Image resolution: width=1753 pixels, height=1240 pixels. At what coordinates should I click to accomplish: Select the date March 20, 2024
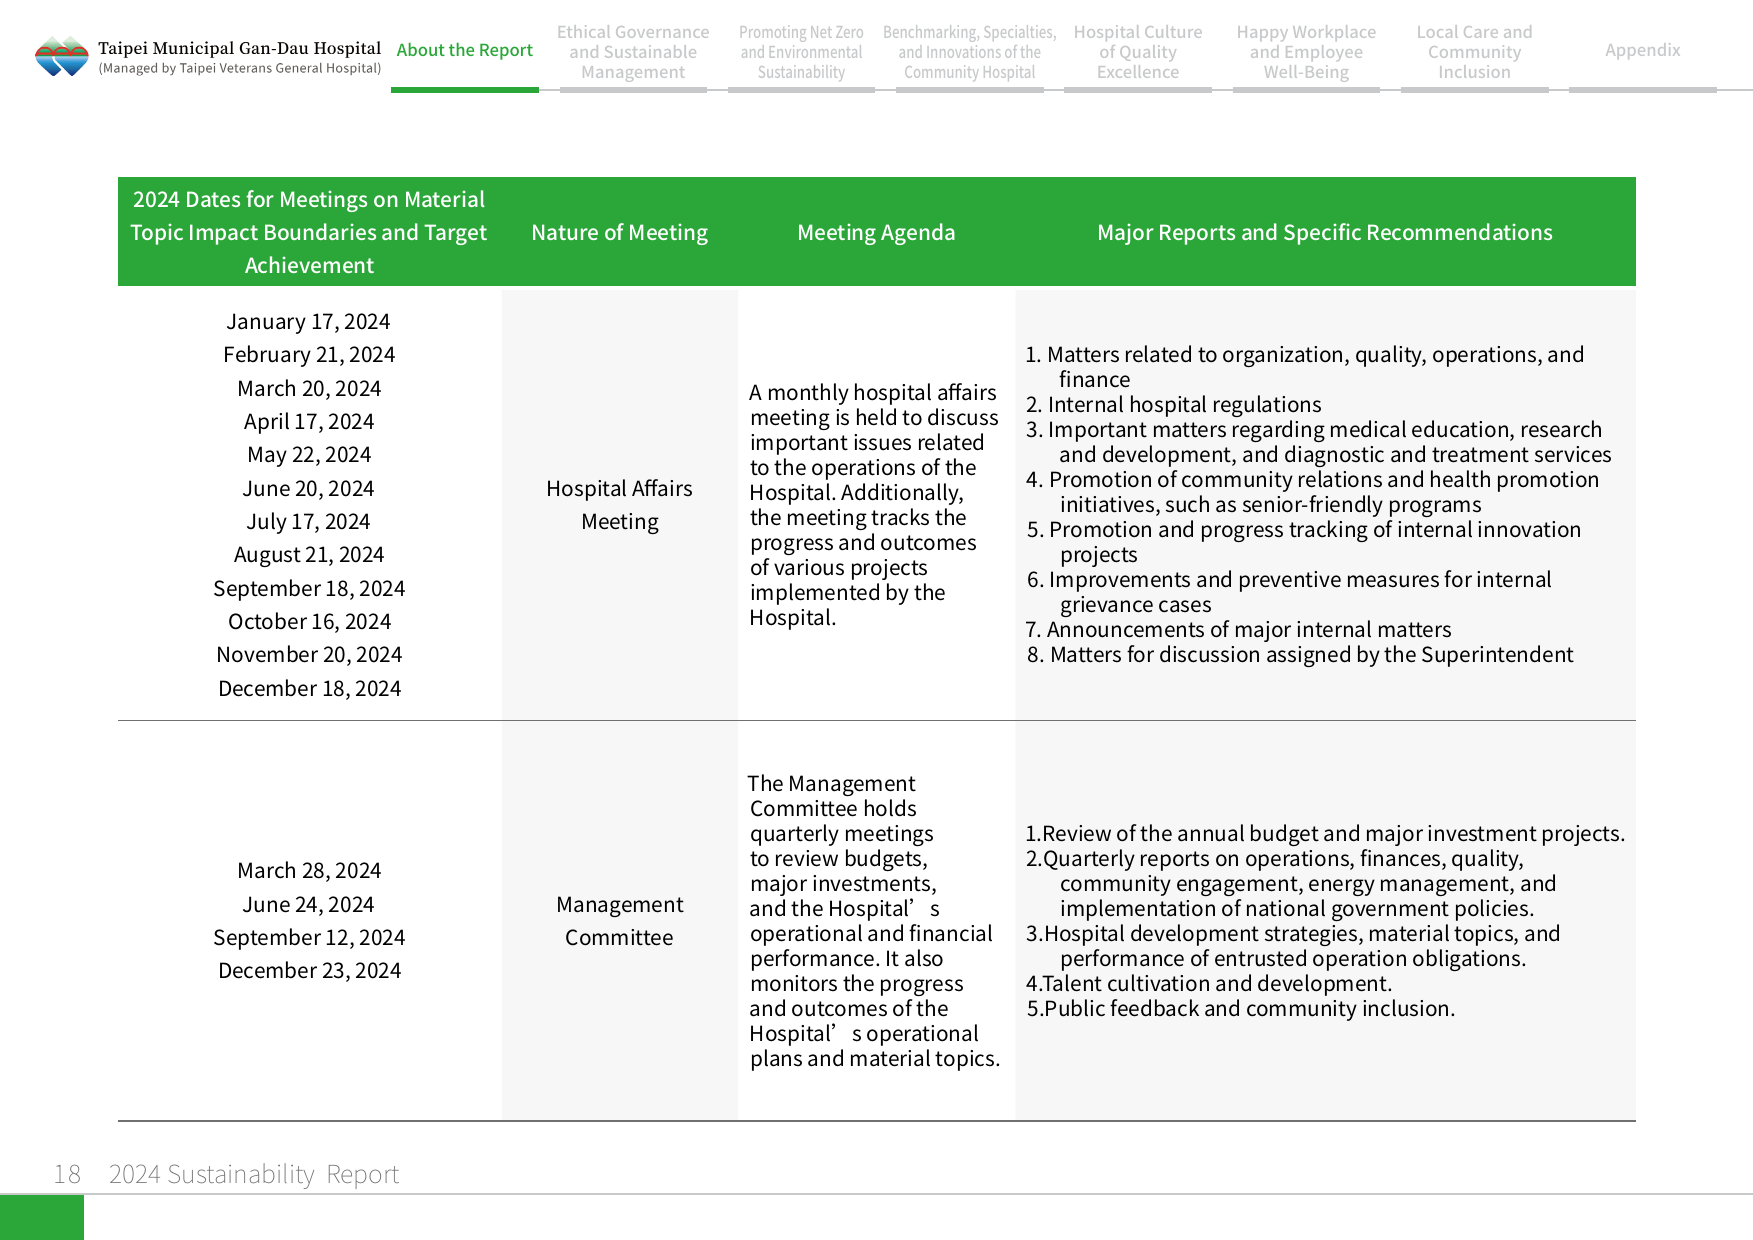tap(309, 388)
